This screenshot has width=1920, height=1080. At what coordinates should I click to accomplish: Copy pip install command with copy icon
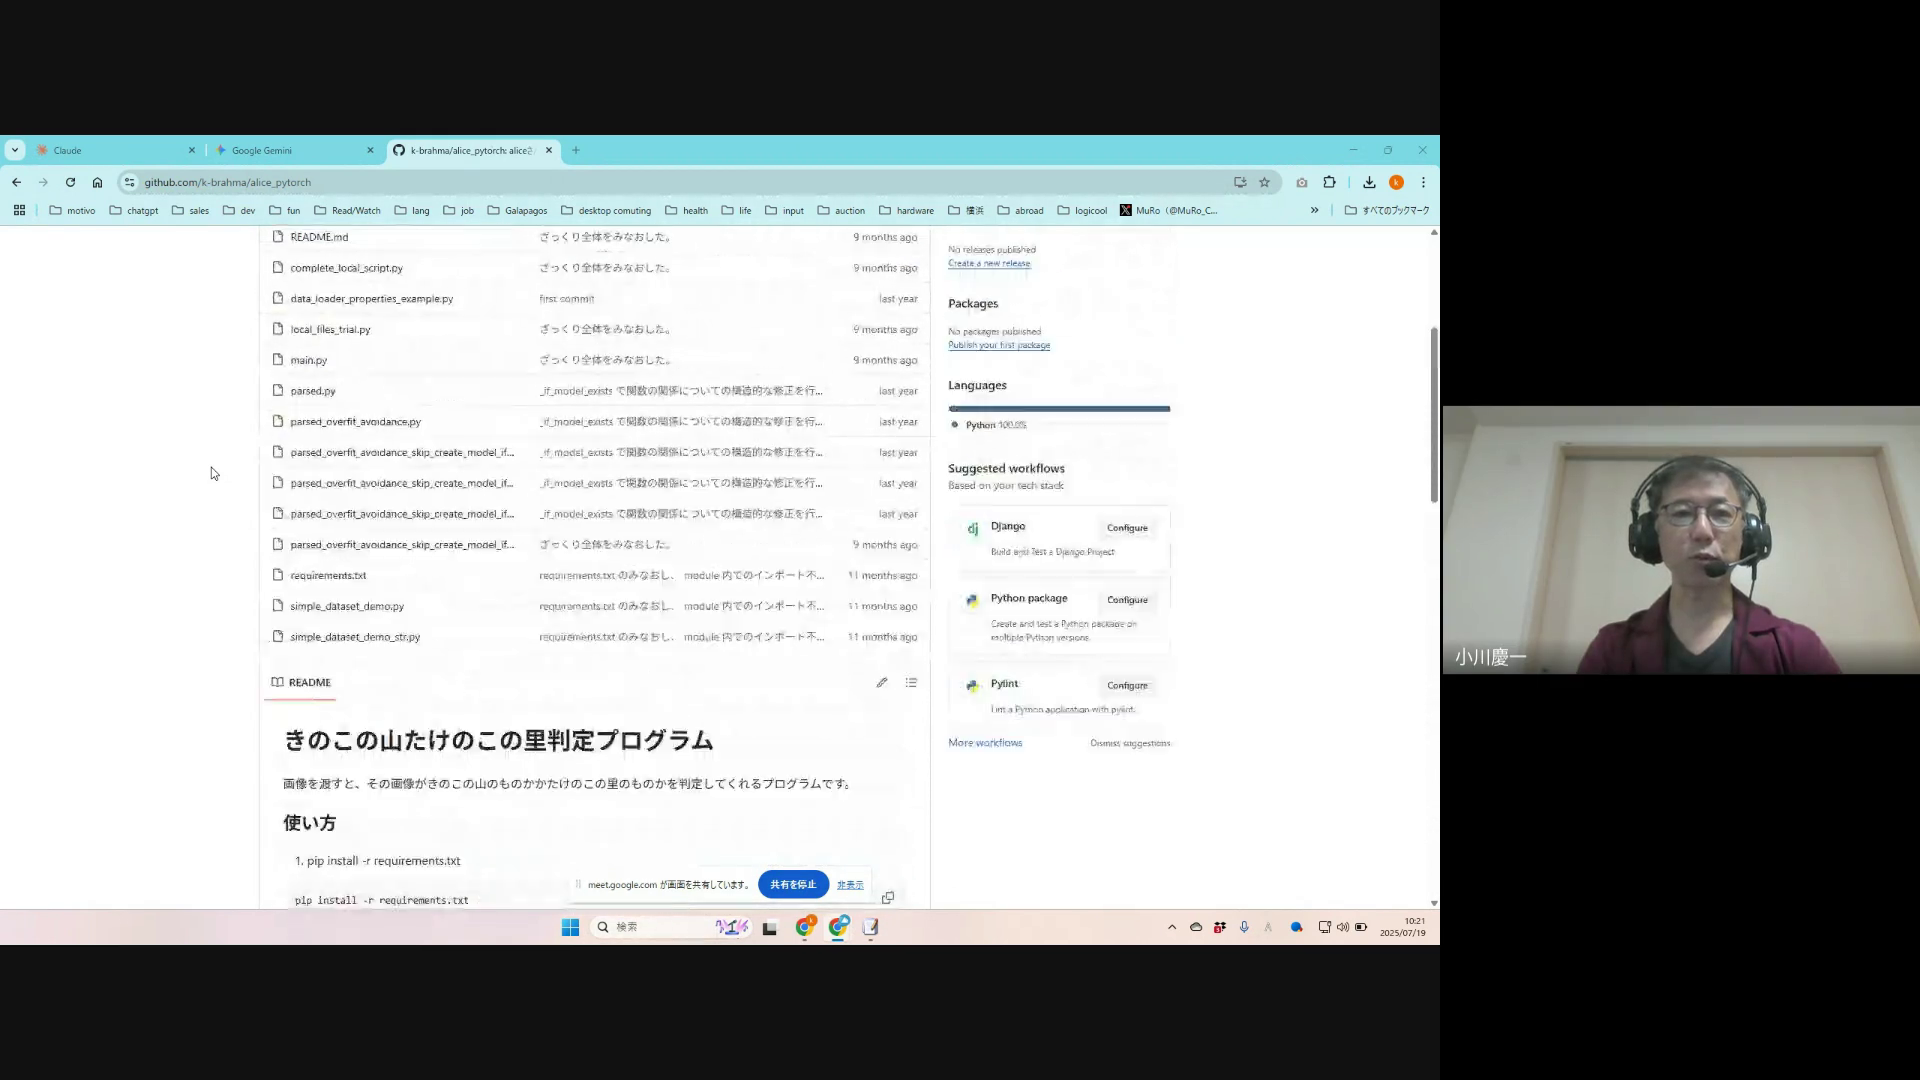tap(888, 897)
